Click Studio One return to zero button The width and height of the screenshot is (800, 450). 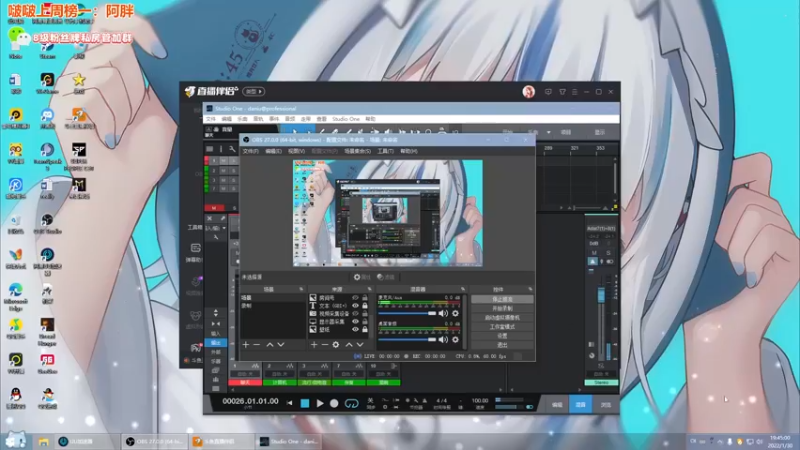[289, 403]
